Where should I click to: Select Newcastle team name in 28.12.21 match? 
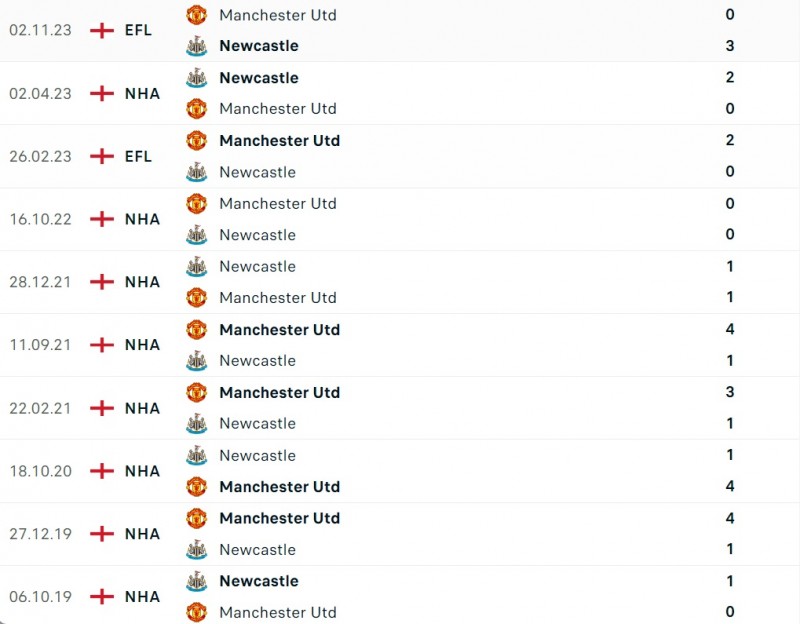257,267
